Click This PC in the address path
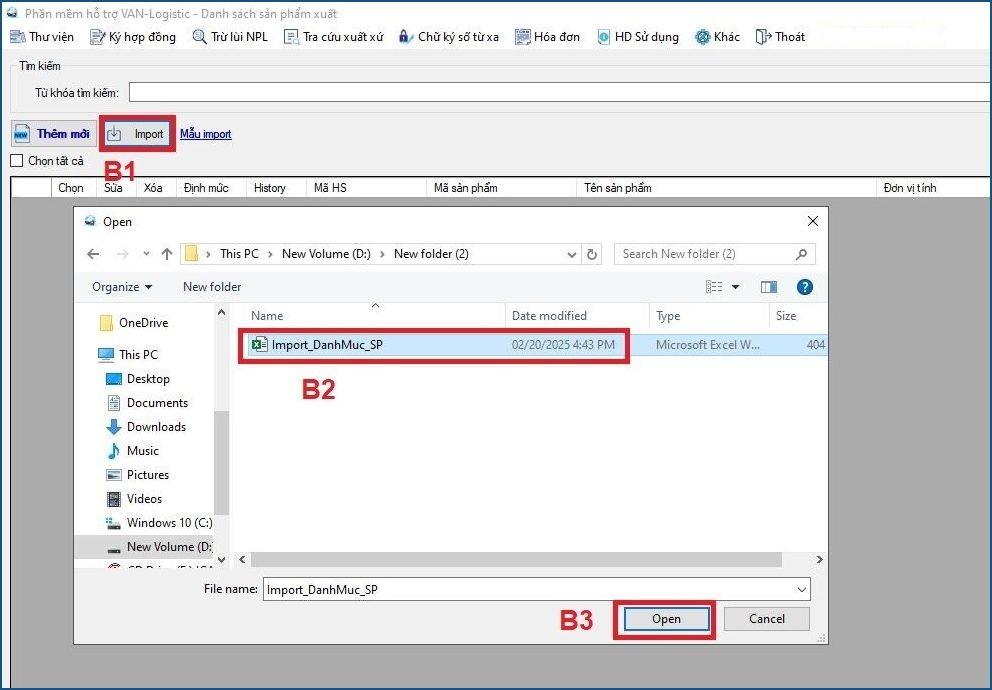 (x=239, y=254)
